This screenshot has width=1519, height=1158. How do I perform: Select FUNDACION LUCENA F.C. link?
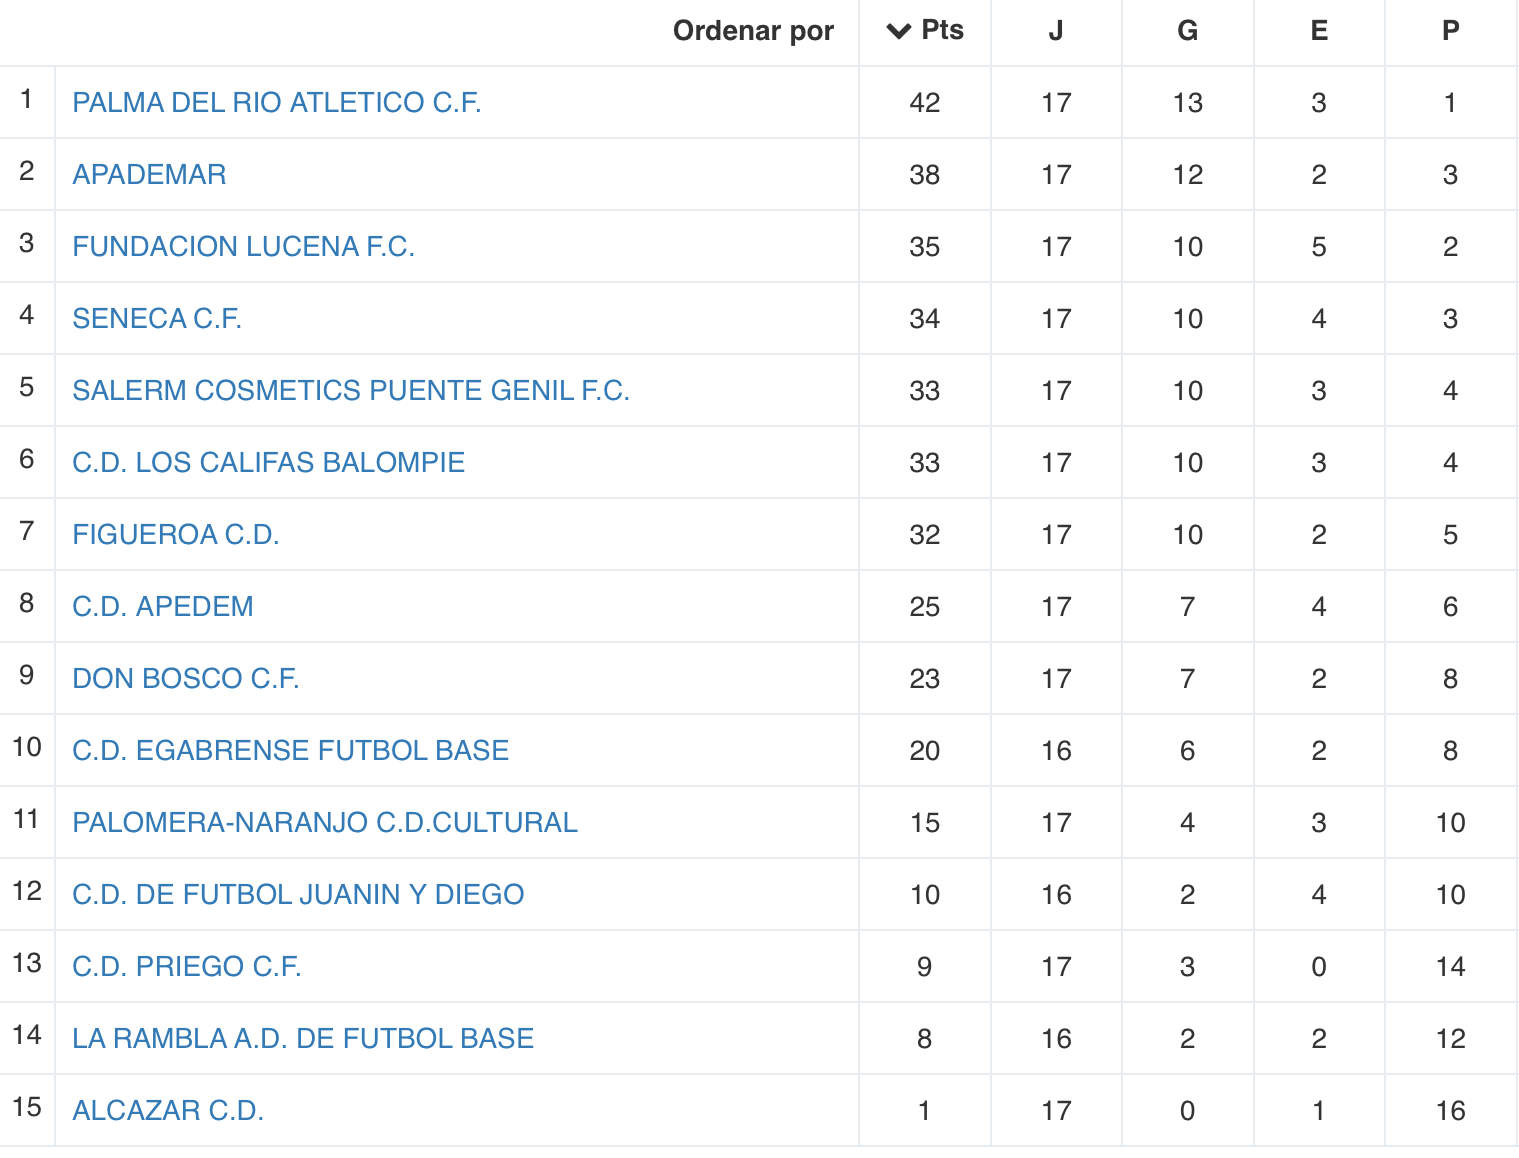coord(244,246)
